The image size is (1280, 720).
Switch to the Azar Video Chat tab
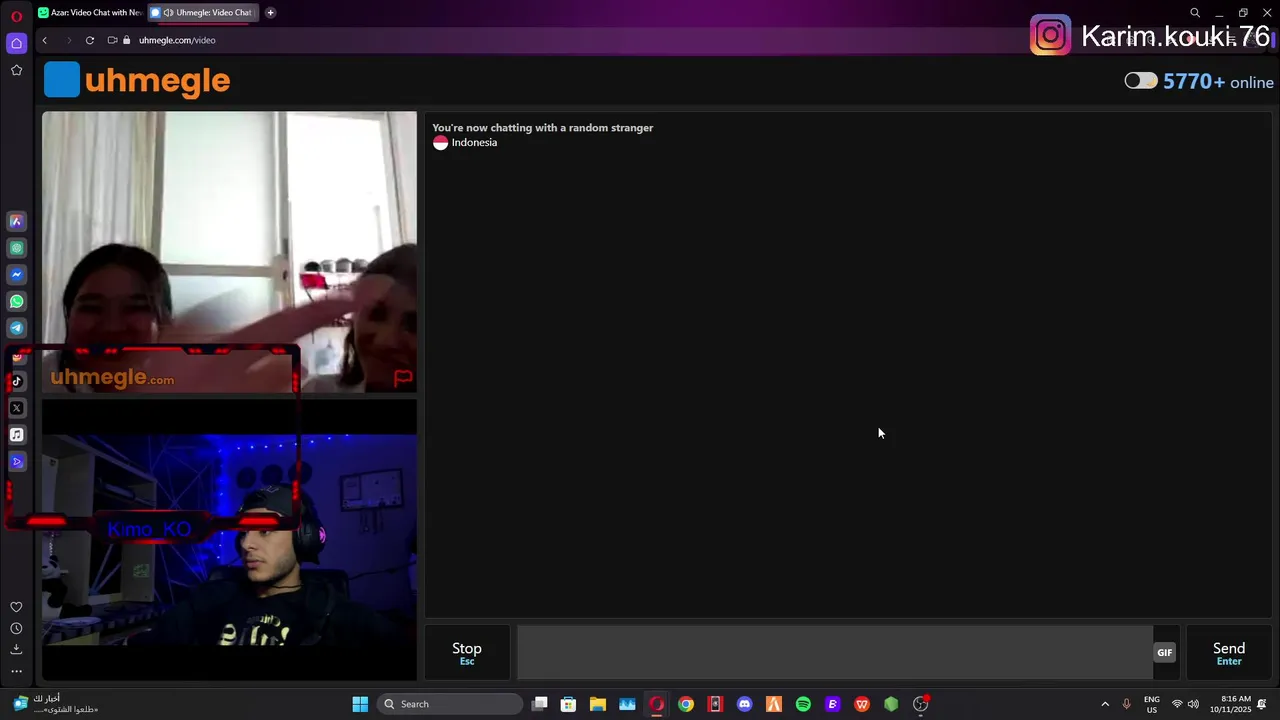pyautogui.click(x=90, y=13)
